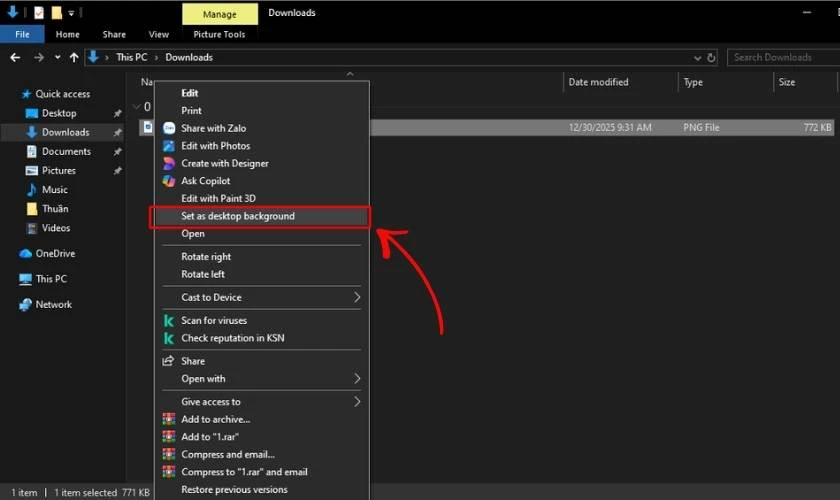Open the File ribbon tab
This screenshot has height=500, width=840.
tap(22, 34)
